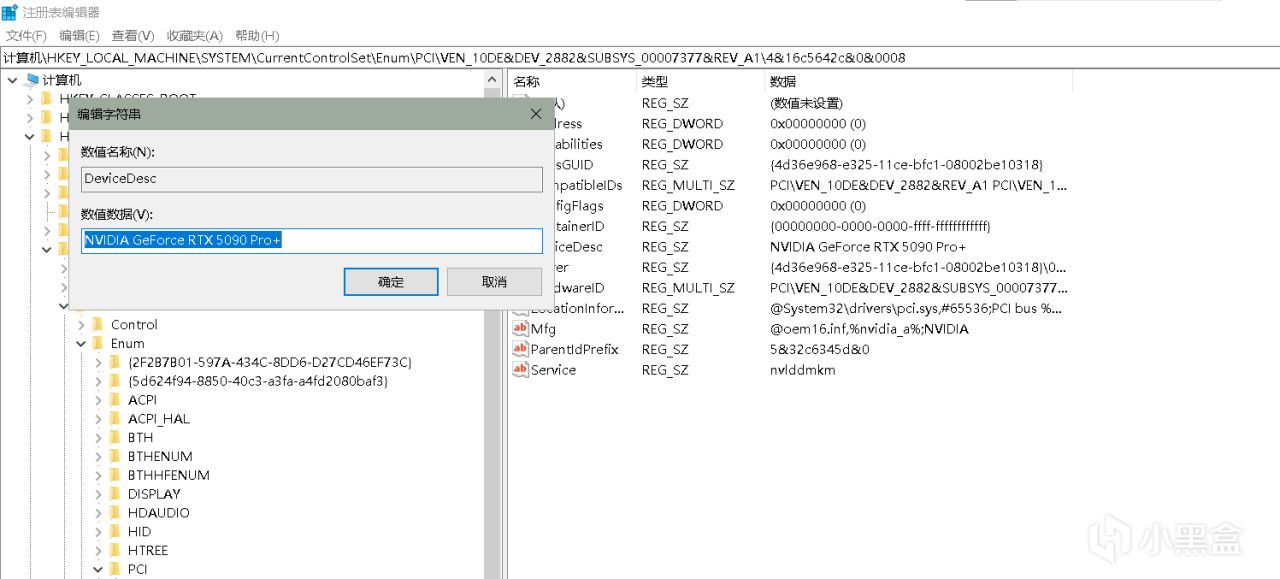Click the tree pane vertical scrollbar
The height and width of the screenshot is (579, 1280).
(x=493, y=325)
